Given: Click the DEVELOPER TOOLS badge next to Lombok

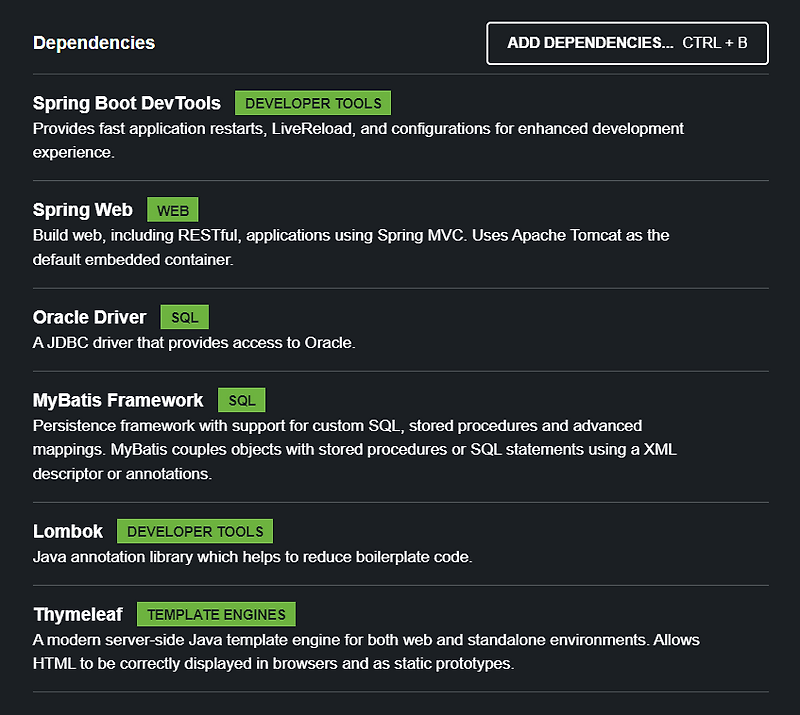Looking at the screenshot, I should tap(194, 531).
